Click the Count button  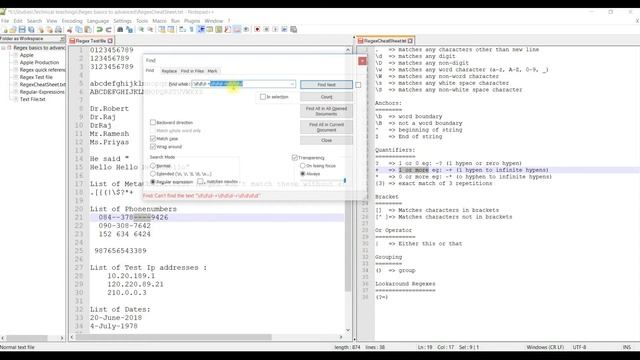tap(327, 97)
